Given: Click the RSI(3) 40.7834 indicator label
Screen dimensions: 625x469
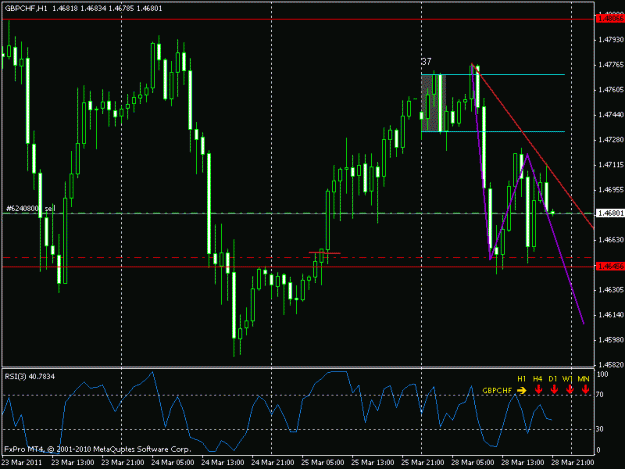Looking at the screenshot, I should tap(30, 376).
